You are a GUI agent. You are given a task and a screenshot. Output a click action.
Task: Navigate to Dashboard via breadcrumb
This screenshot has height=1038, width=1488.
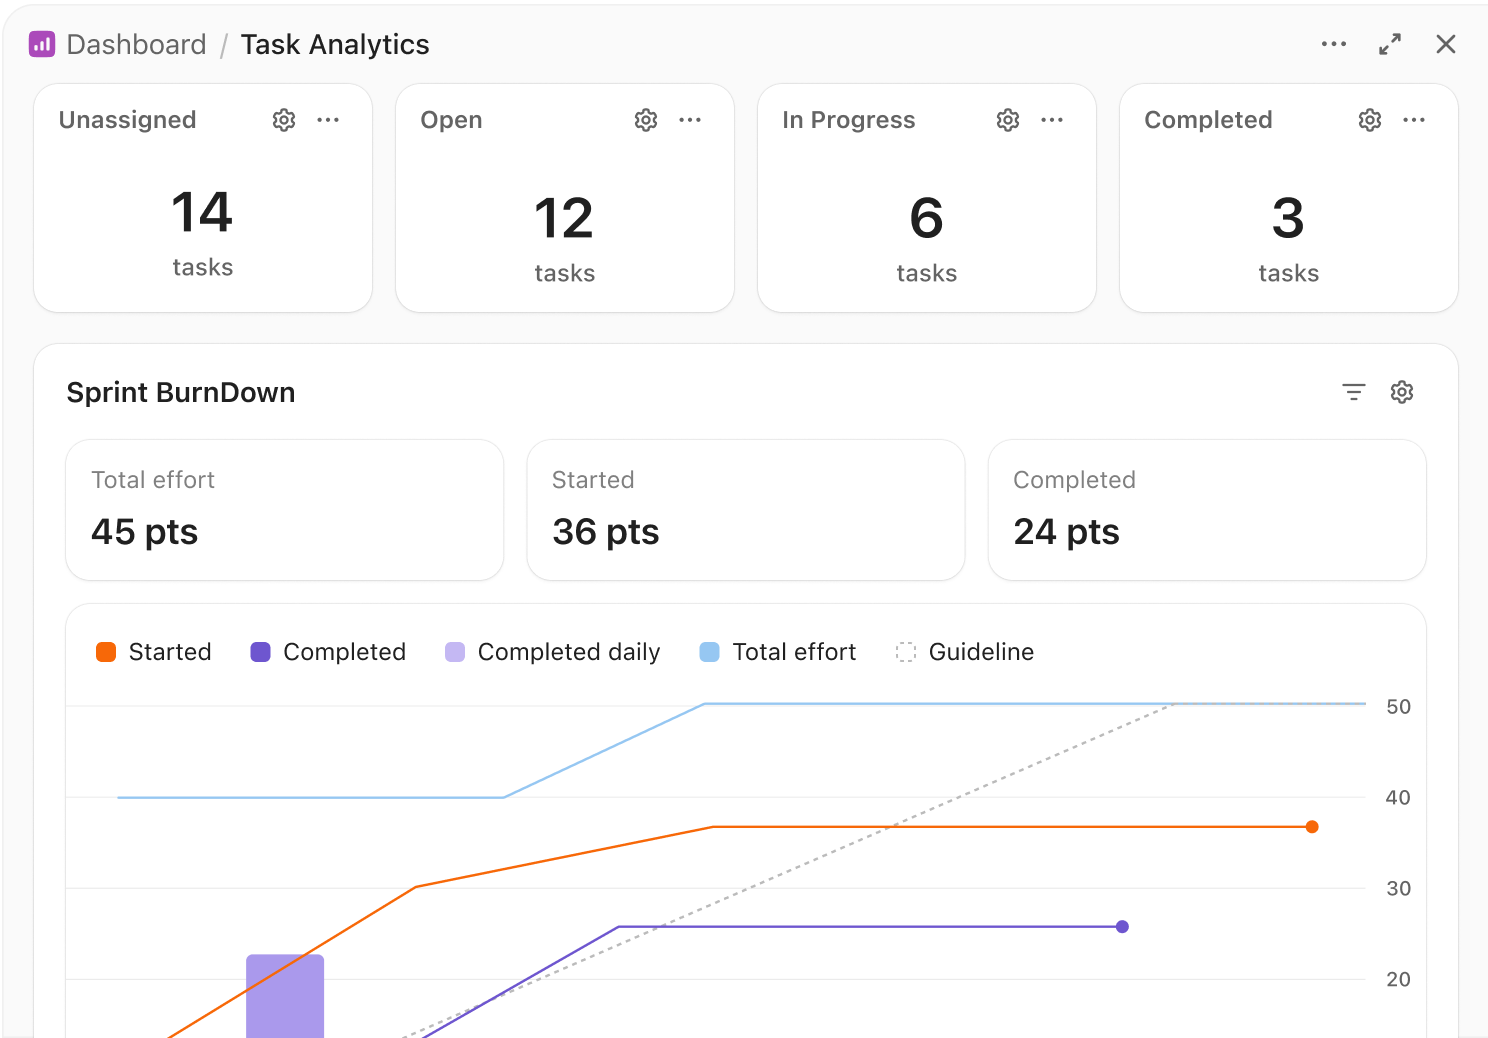coord(136,44)
